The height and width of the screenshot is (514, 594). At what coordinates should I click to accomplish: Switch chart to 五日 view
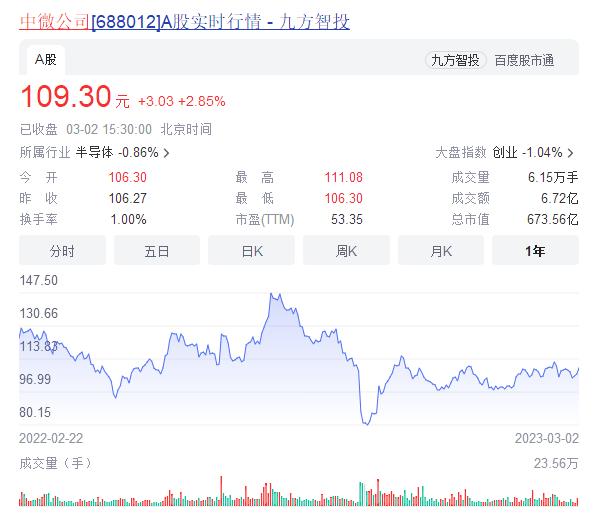click(x=157, y=251)
